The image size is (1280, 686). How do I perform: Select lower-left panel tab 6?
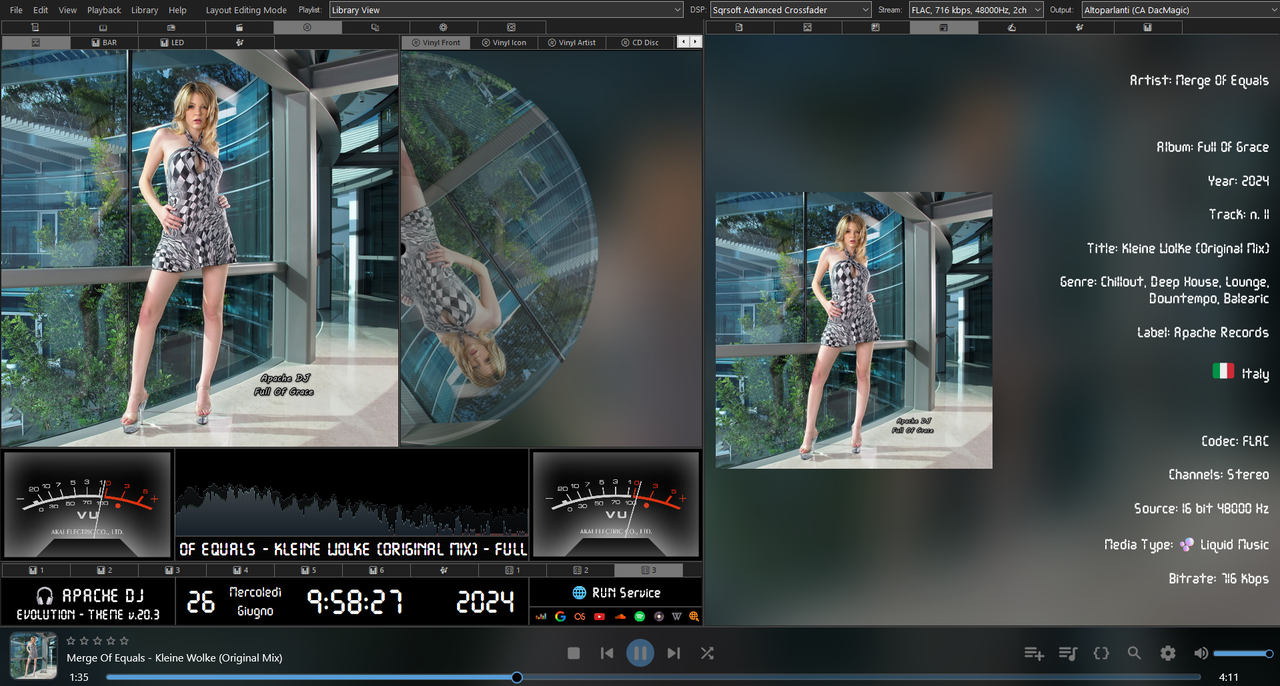(376, 570)
